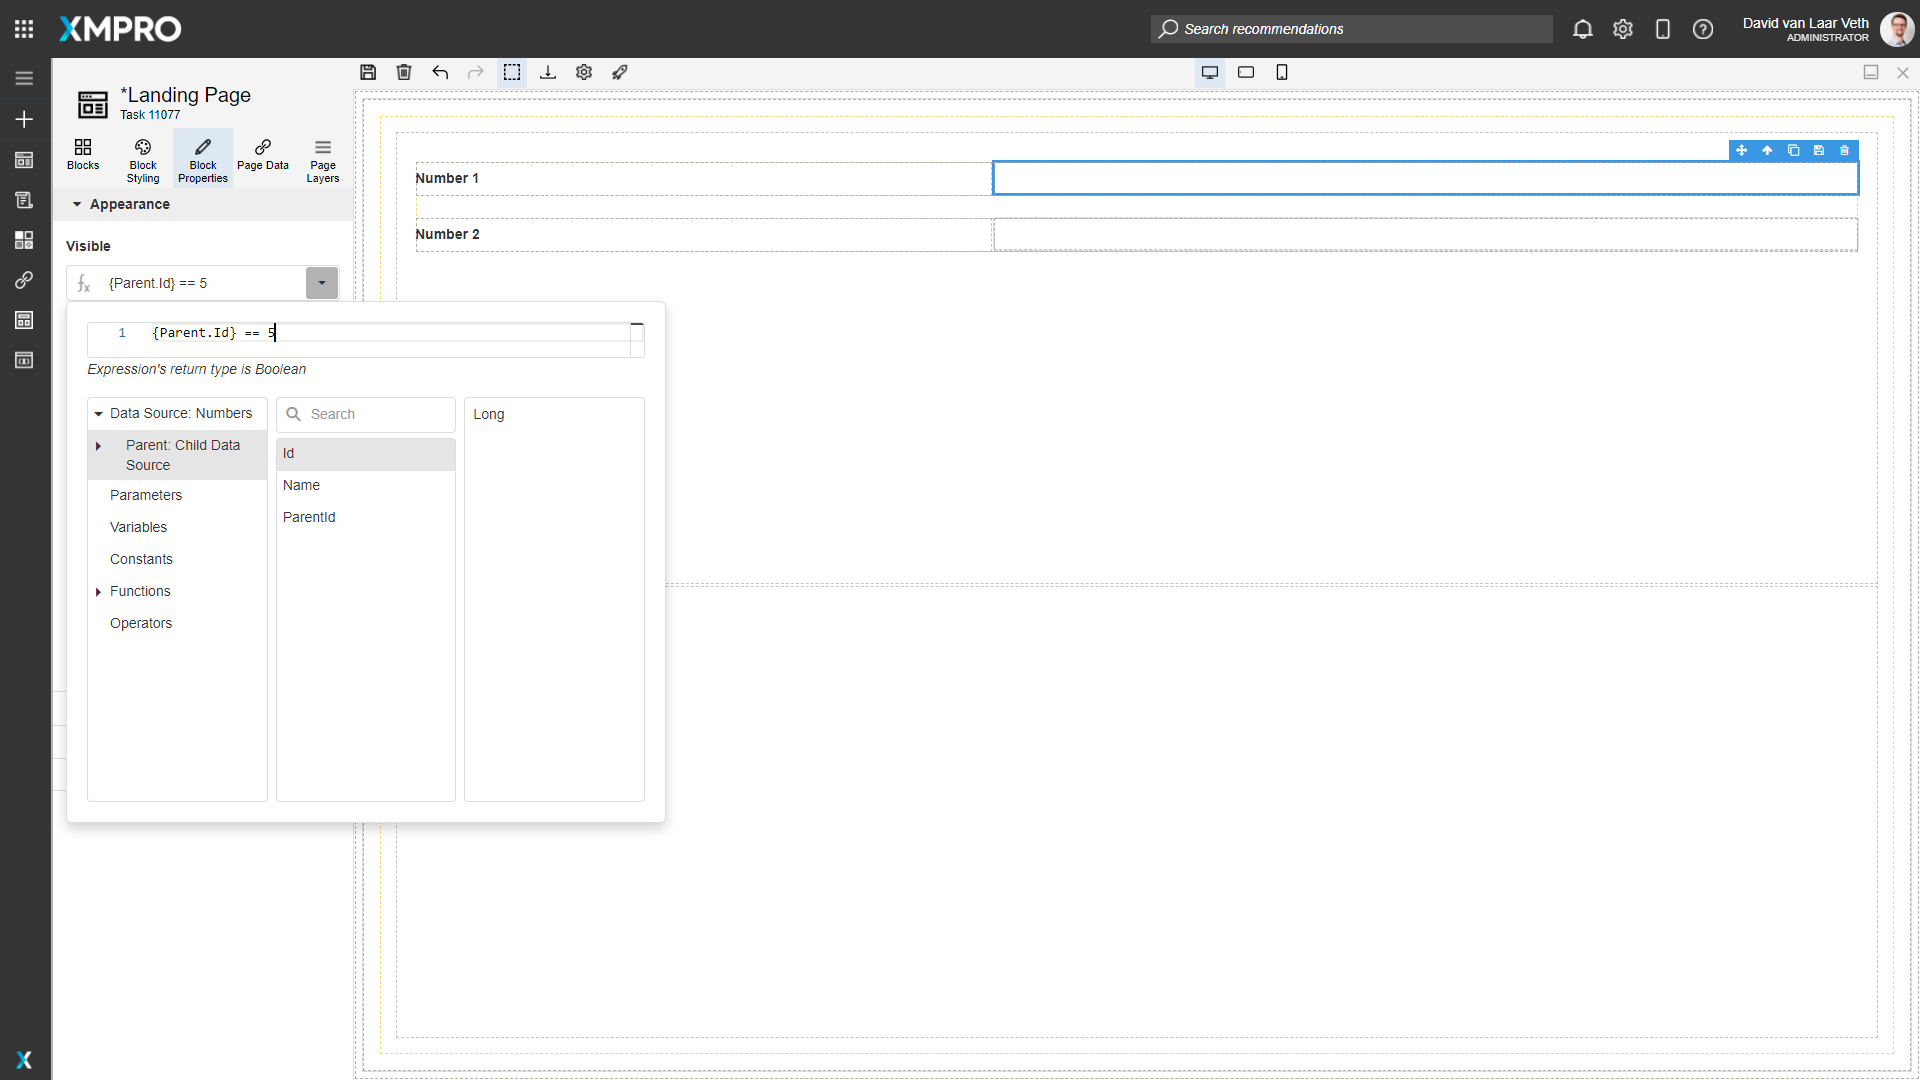
Task: Open the Visible expression dropdown arrow
Action: pos(322,283)
